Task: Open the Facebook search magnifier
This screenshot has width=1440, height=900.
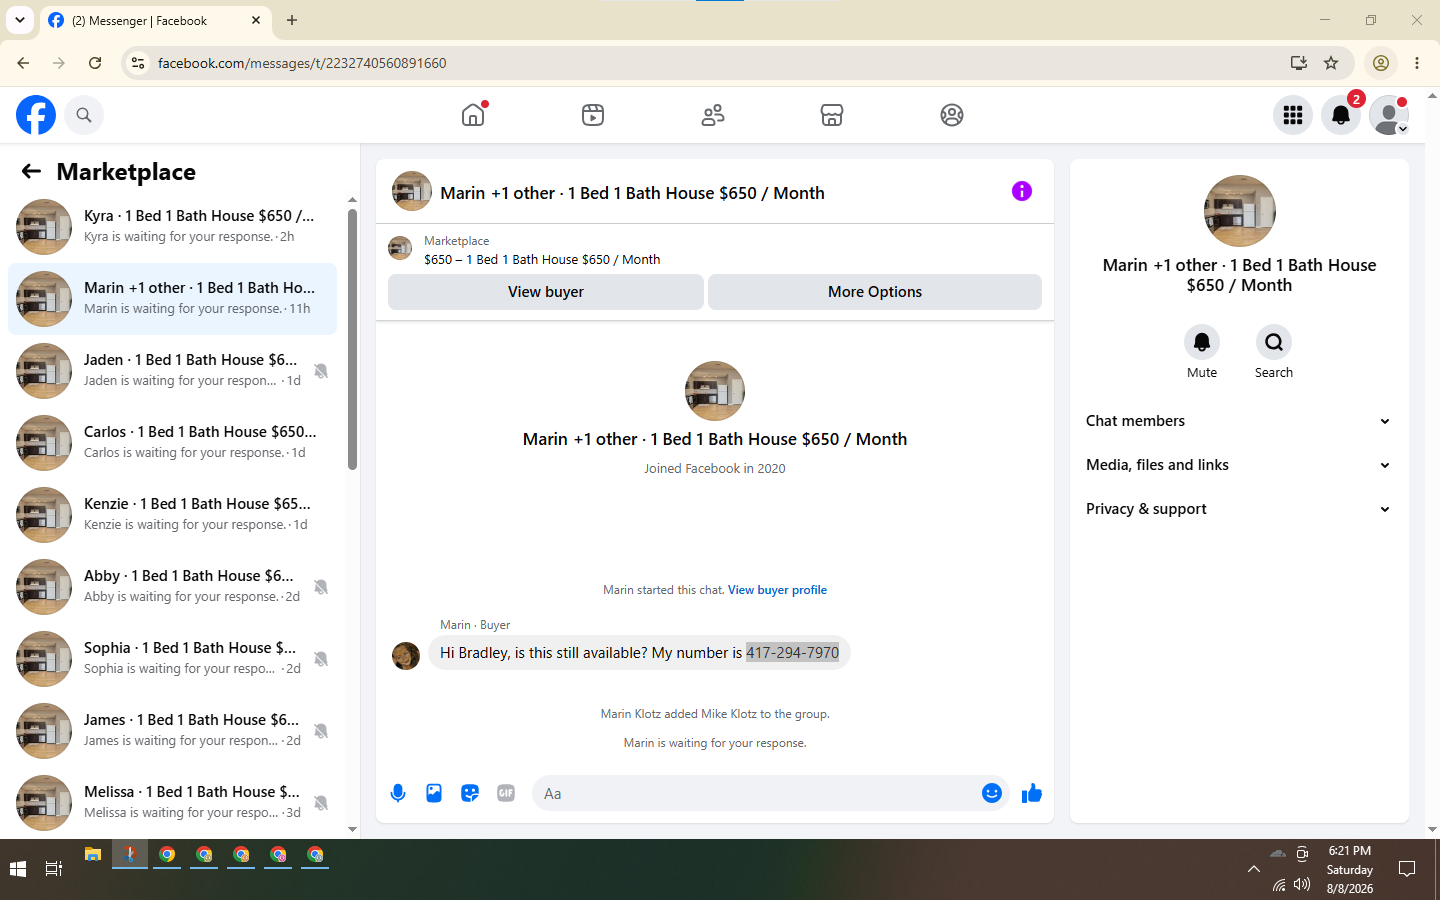Action: coord(84,115)
